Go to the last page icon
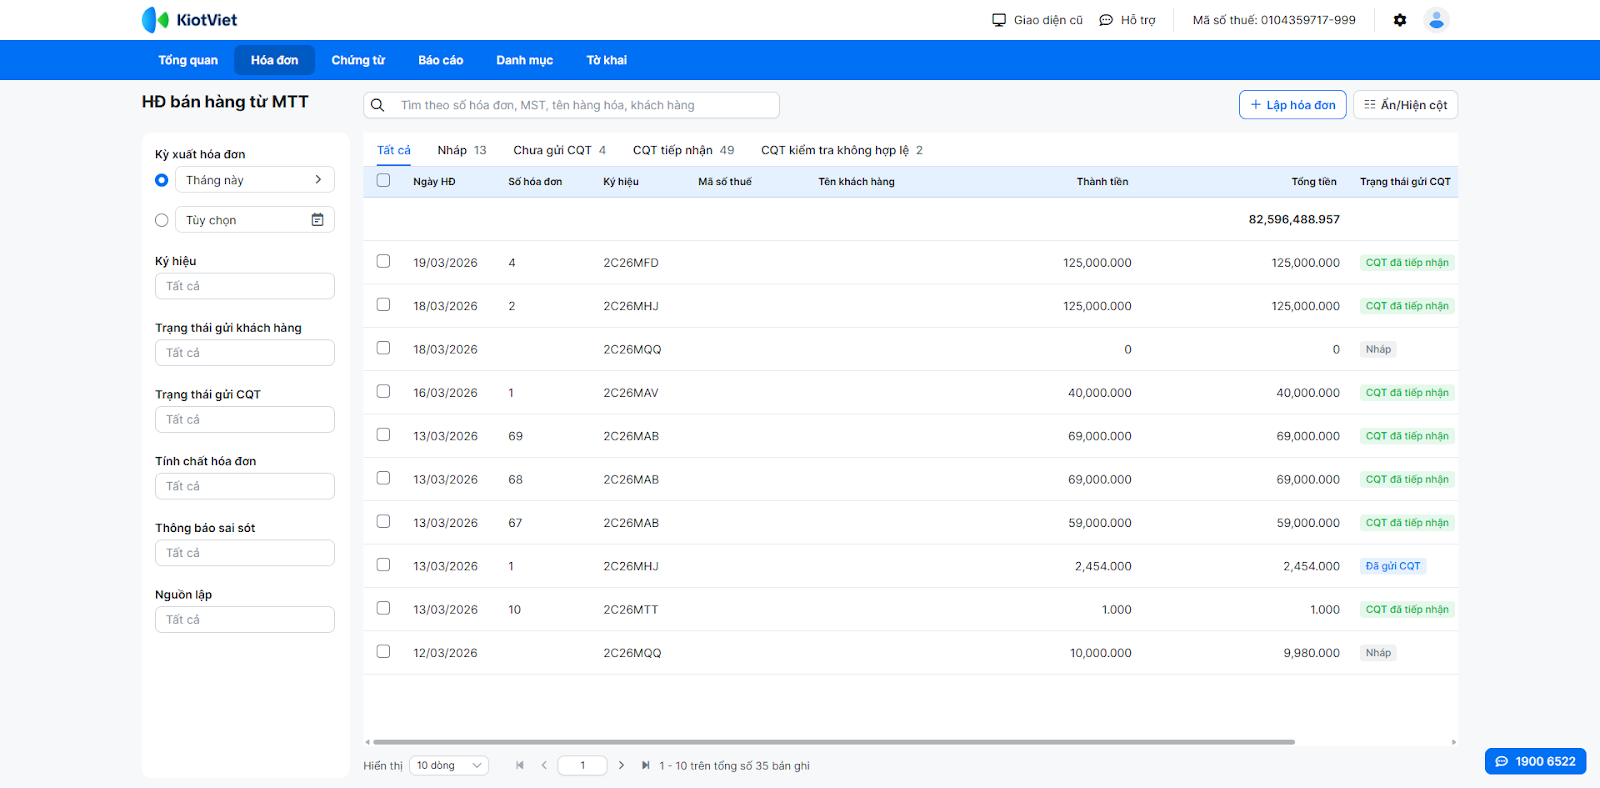 646,765
